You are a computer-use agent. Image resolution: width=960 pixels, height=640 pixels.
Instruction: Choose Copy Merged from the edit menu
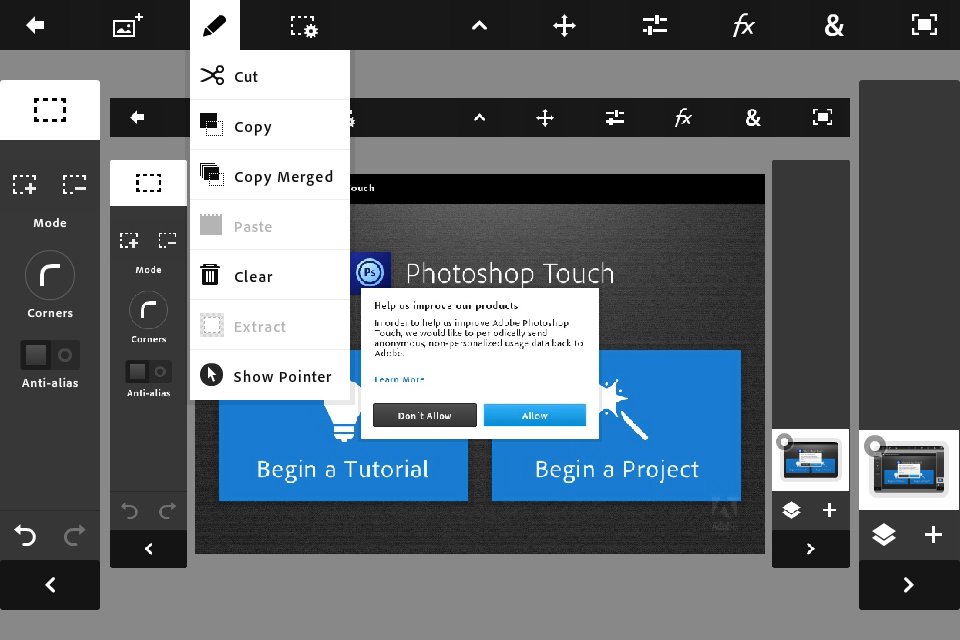click(270, 176)
